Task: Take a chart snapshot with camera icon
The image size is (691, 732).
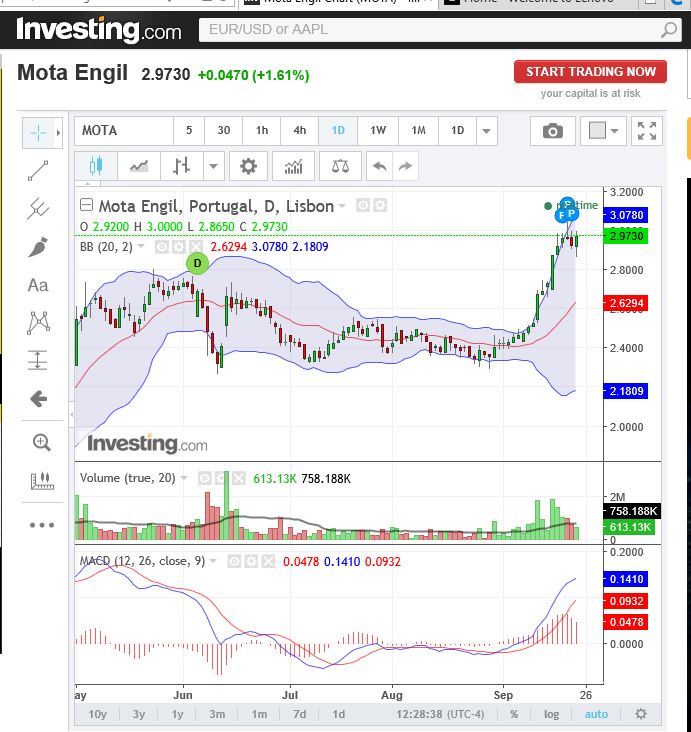Action: coord(552,131)
